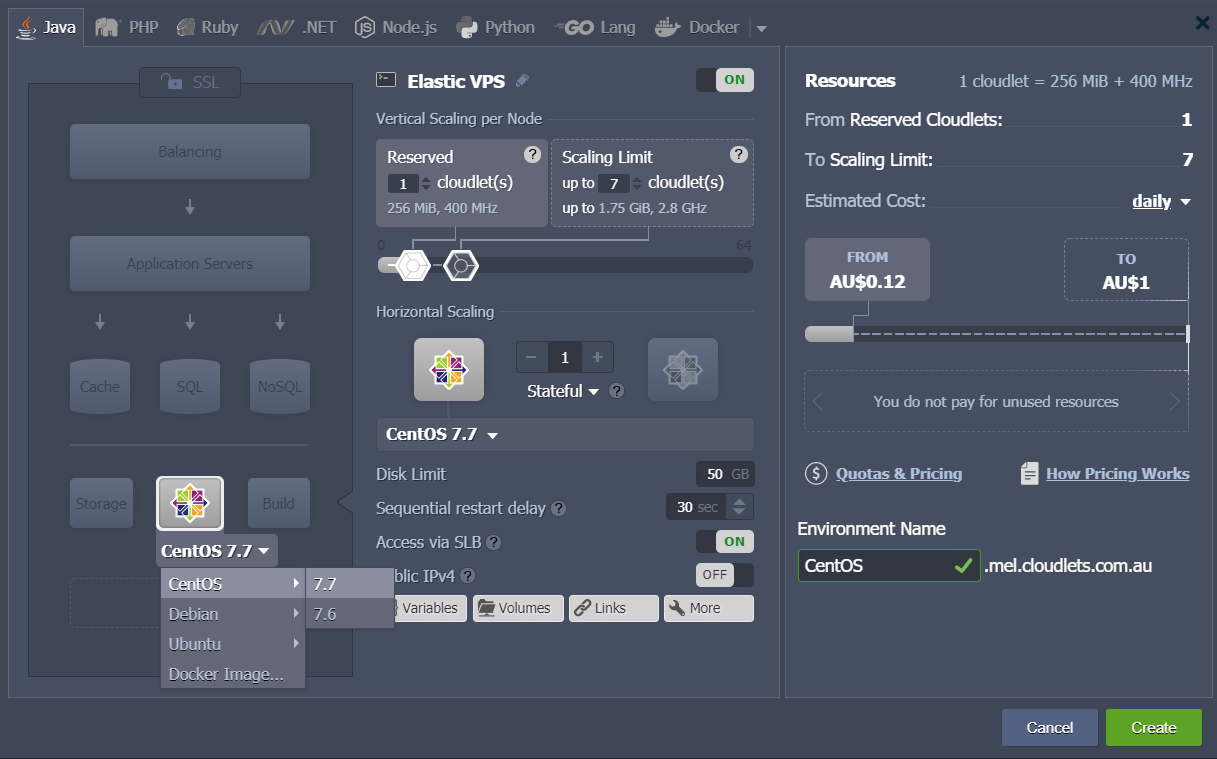
Task: Show help for Sequential restart delay
Action: point(559,508)
